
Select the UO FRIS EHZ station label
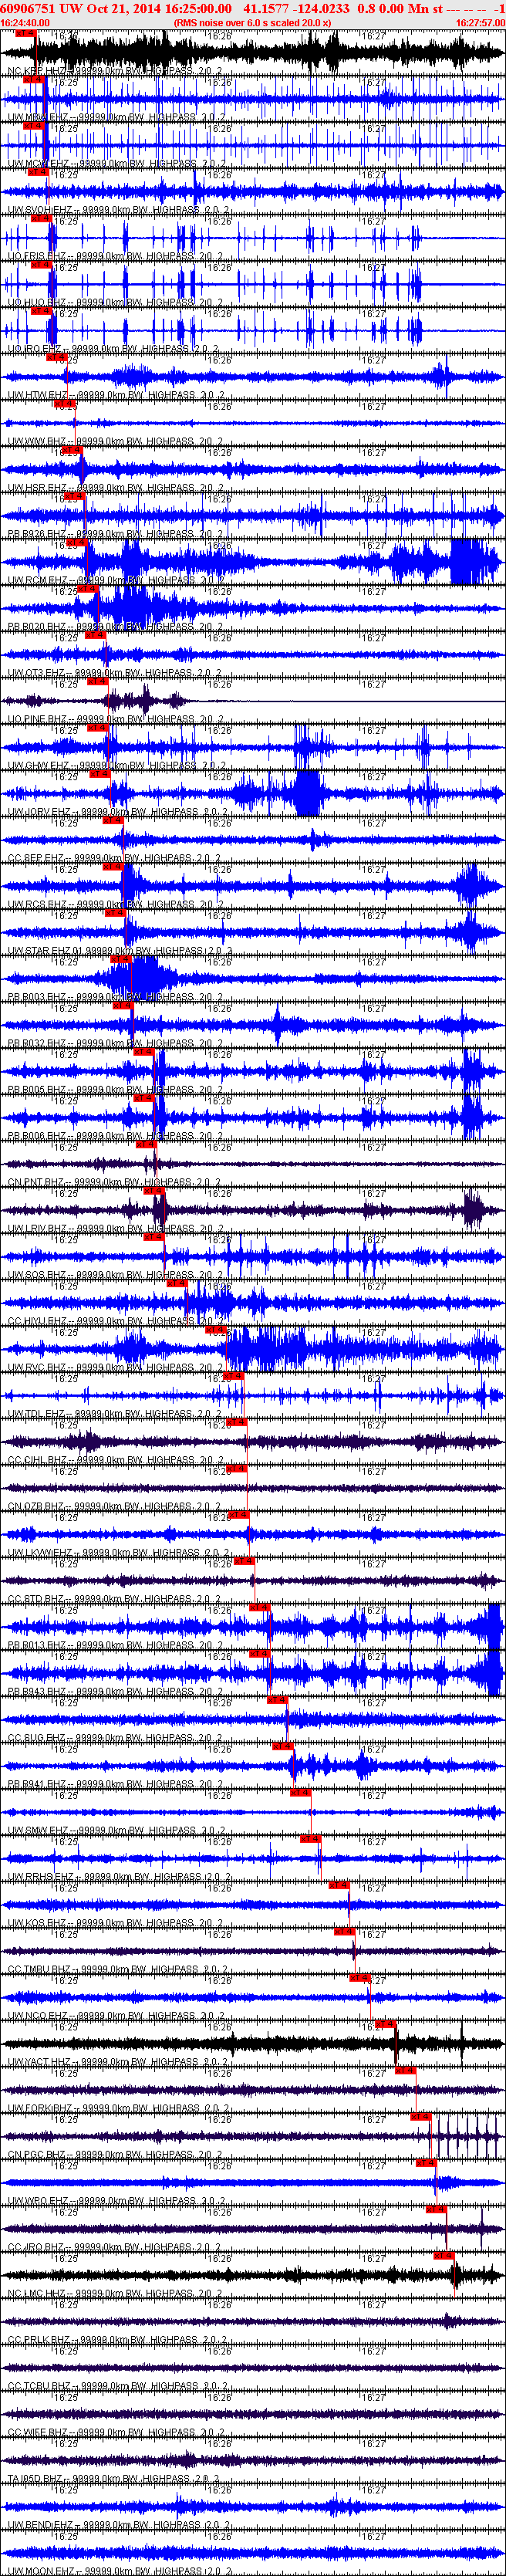pos(116,256)
